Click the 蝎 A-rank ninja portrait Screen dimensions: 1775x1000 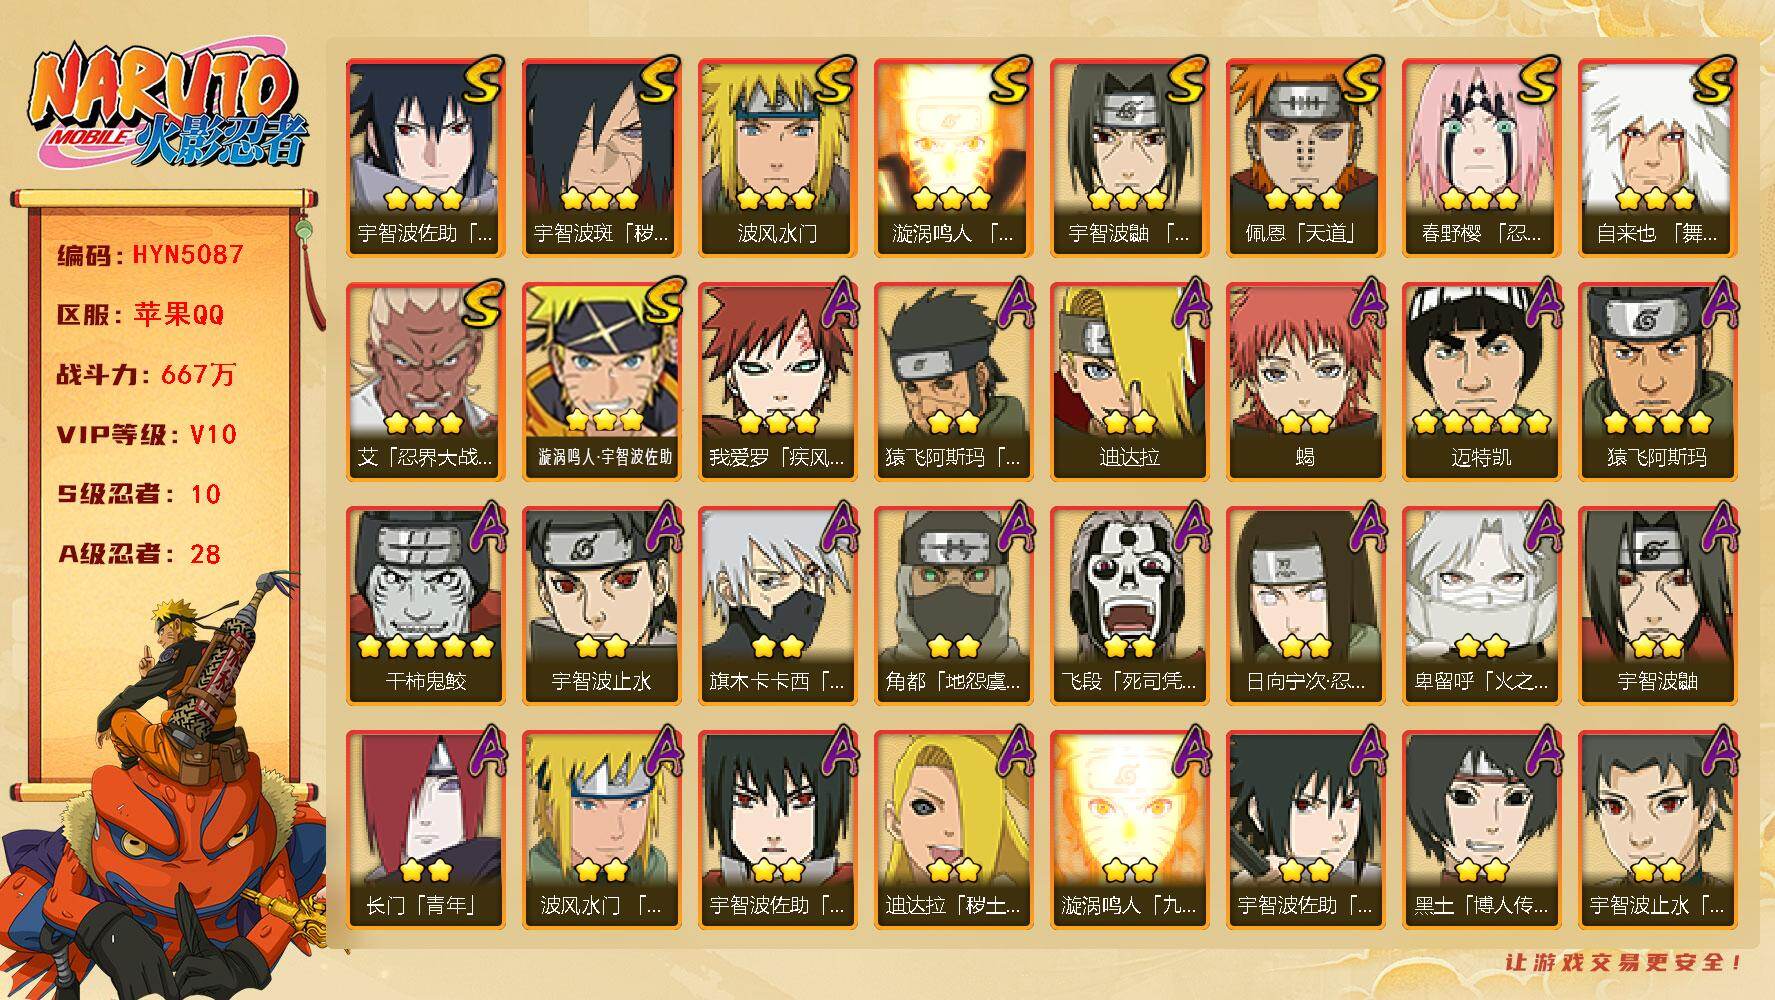pos(1305,382)
